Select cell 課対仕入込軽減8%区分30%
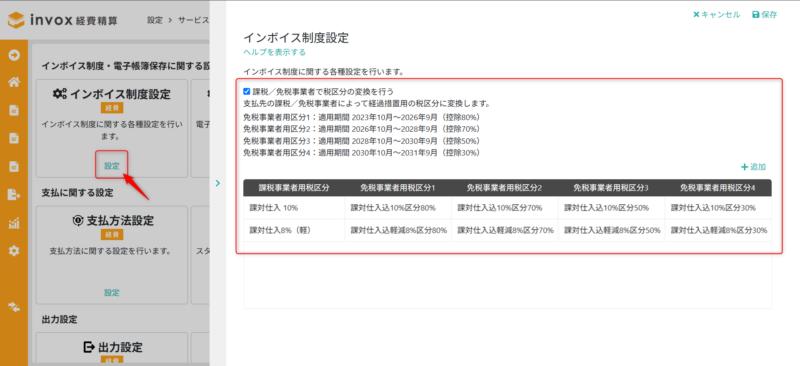This screenshot has height=366, width=800. 717,230
